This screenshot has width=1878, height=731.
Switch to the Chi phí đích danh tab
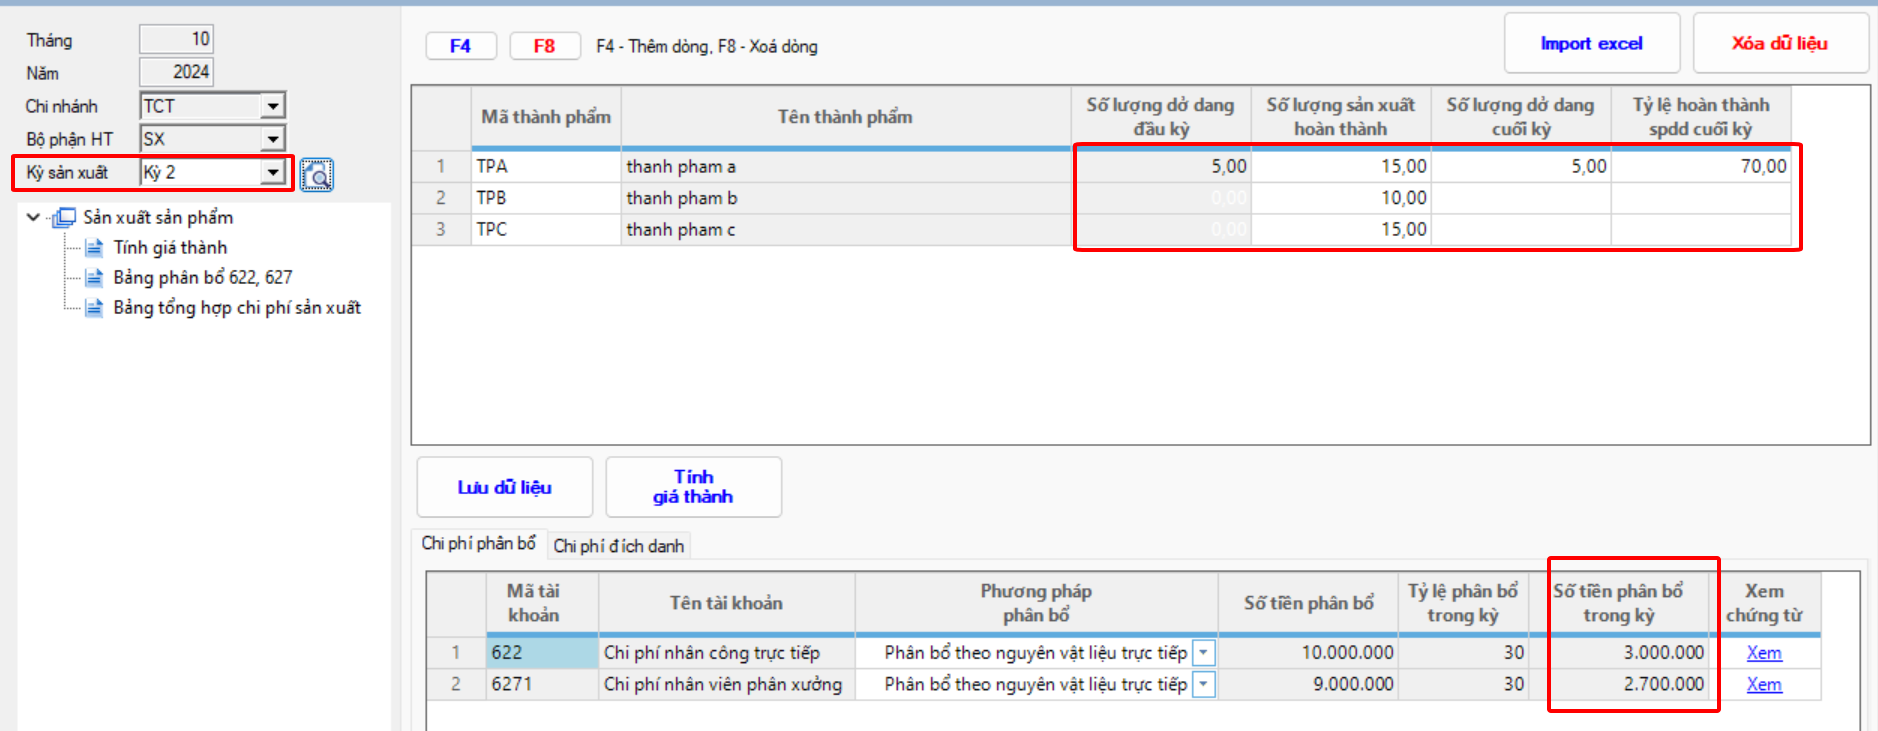click(x=618, y=546)
